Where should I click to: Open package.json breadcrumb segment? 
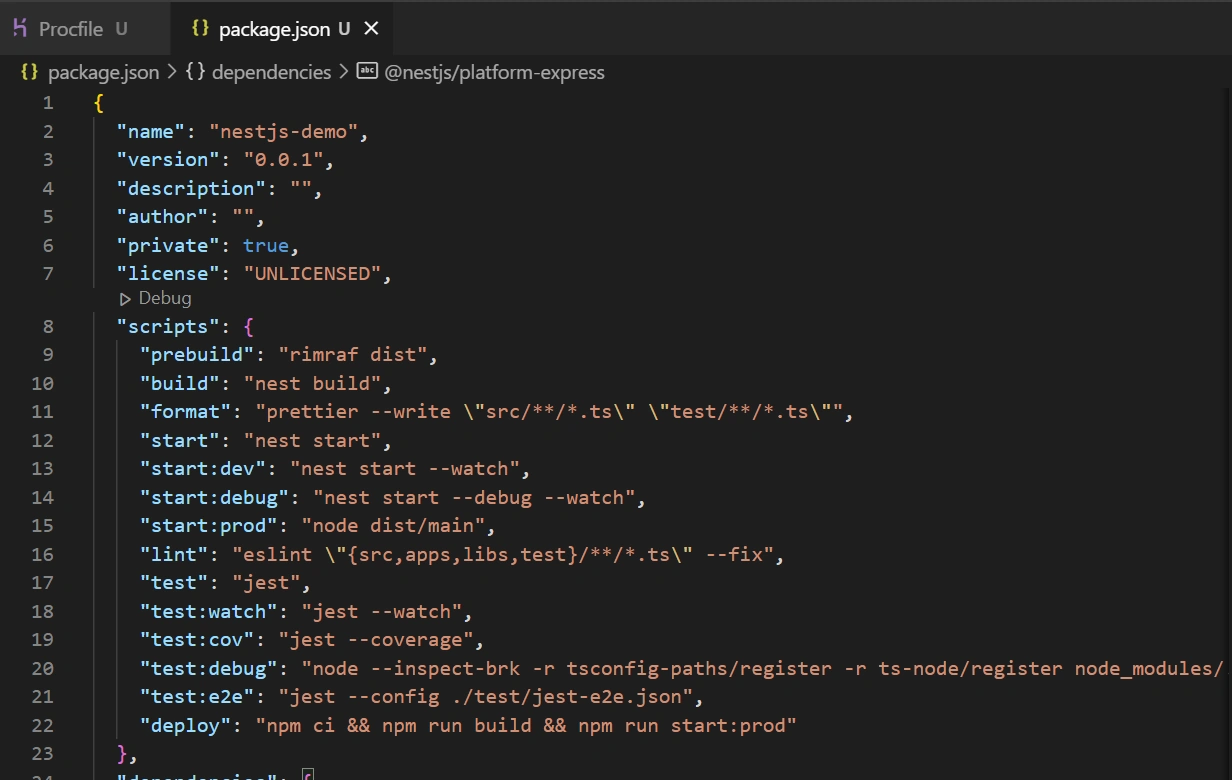(x=103, y=72)
